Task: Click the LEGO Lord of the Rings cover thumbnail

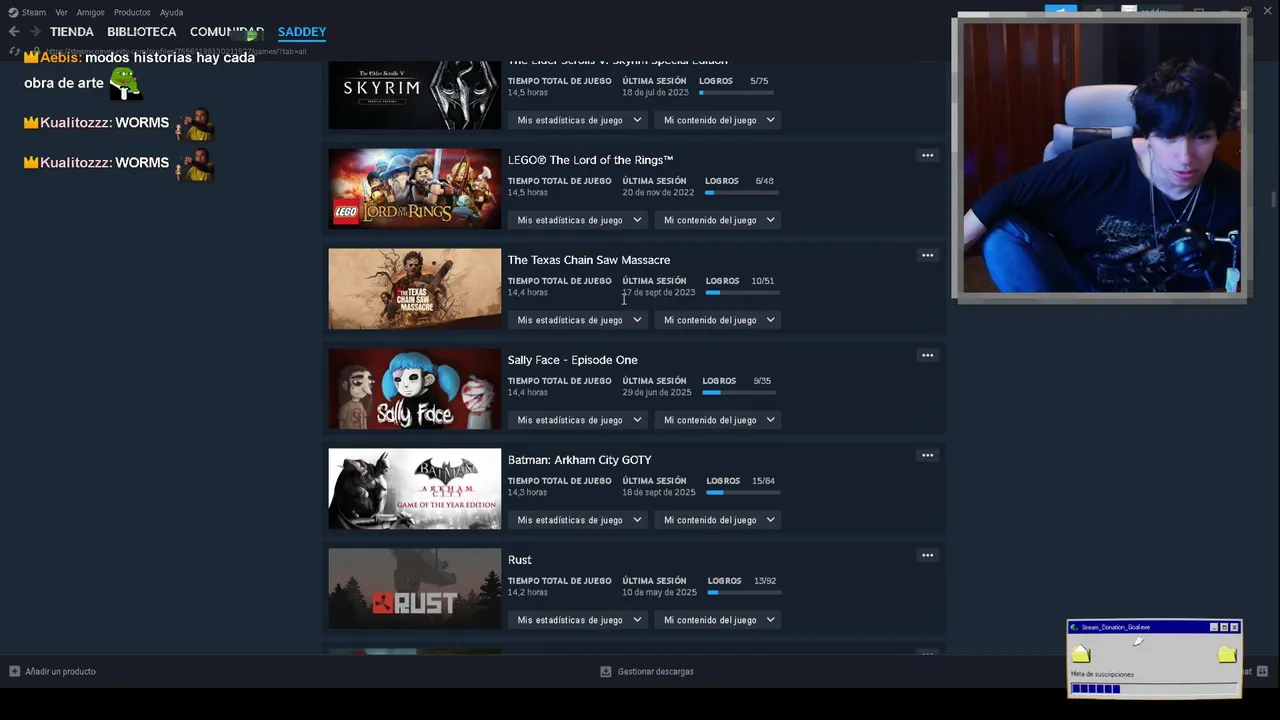Action: (x=415, y=189)
